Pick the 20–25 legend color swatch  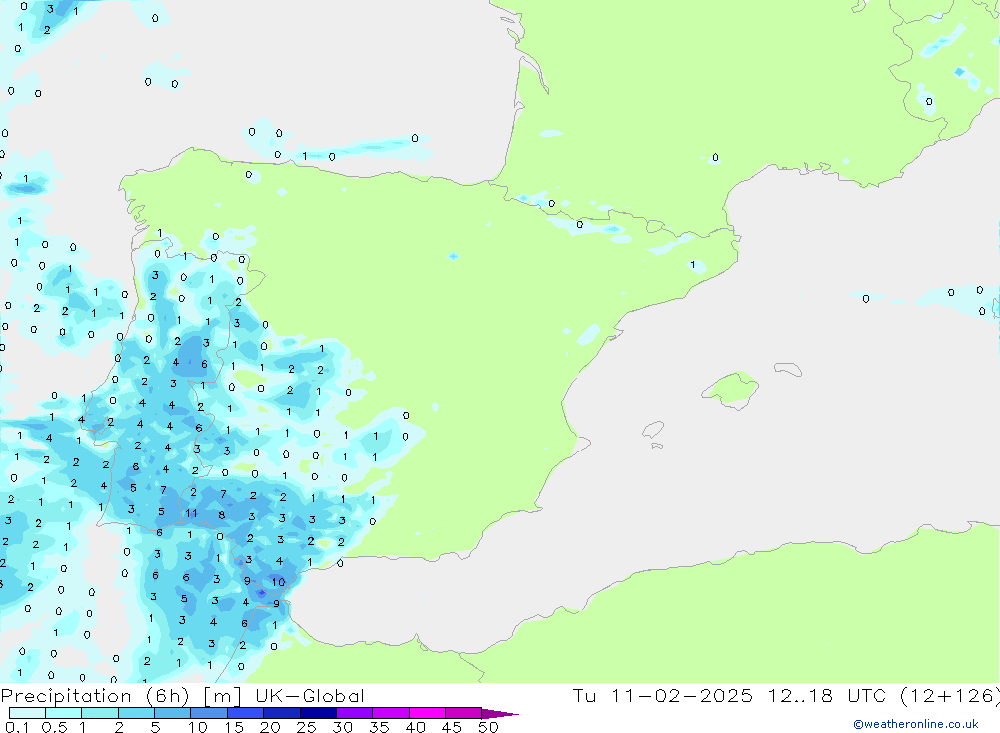(282, 713)
